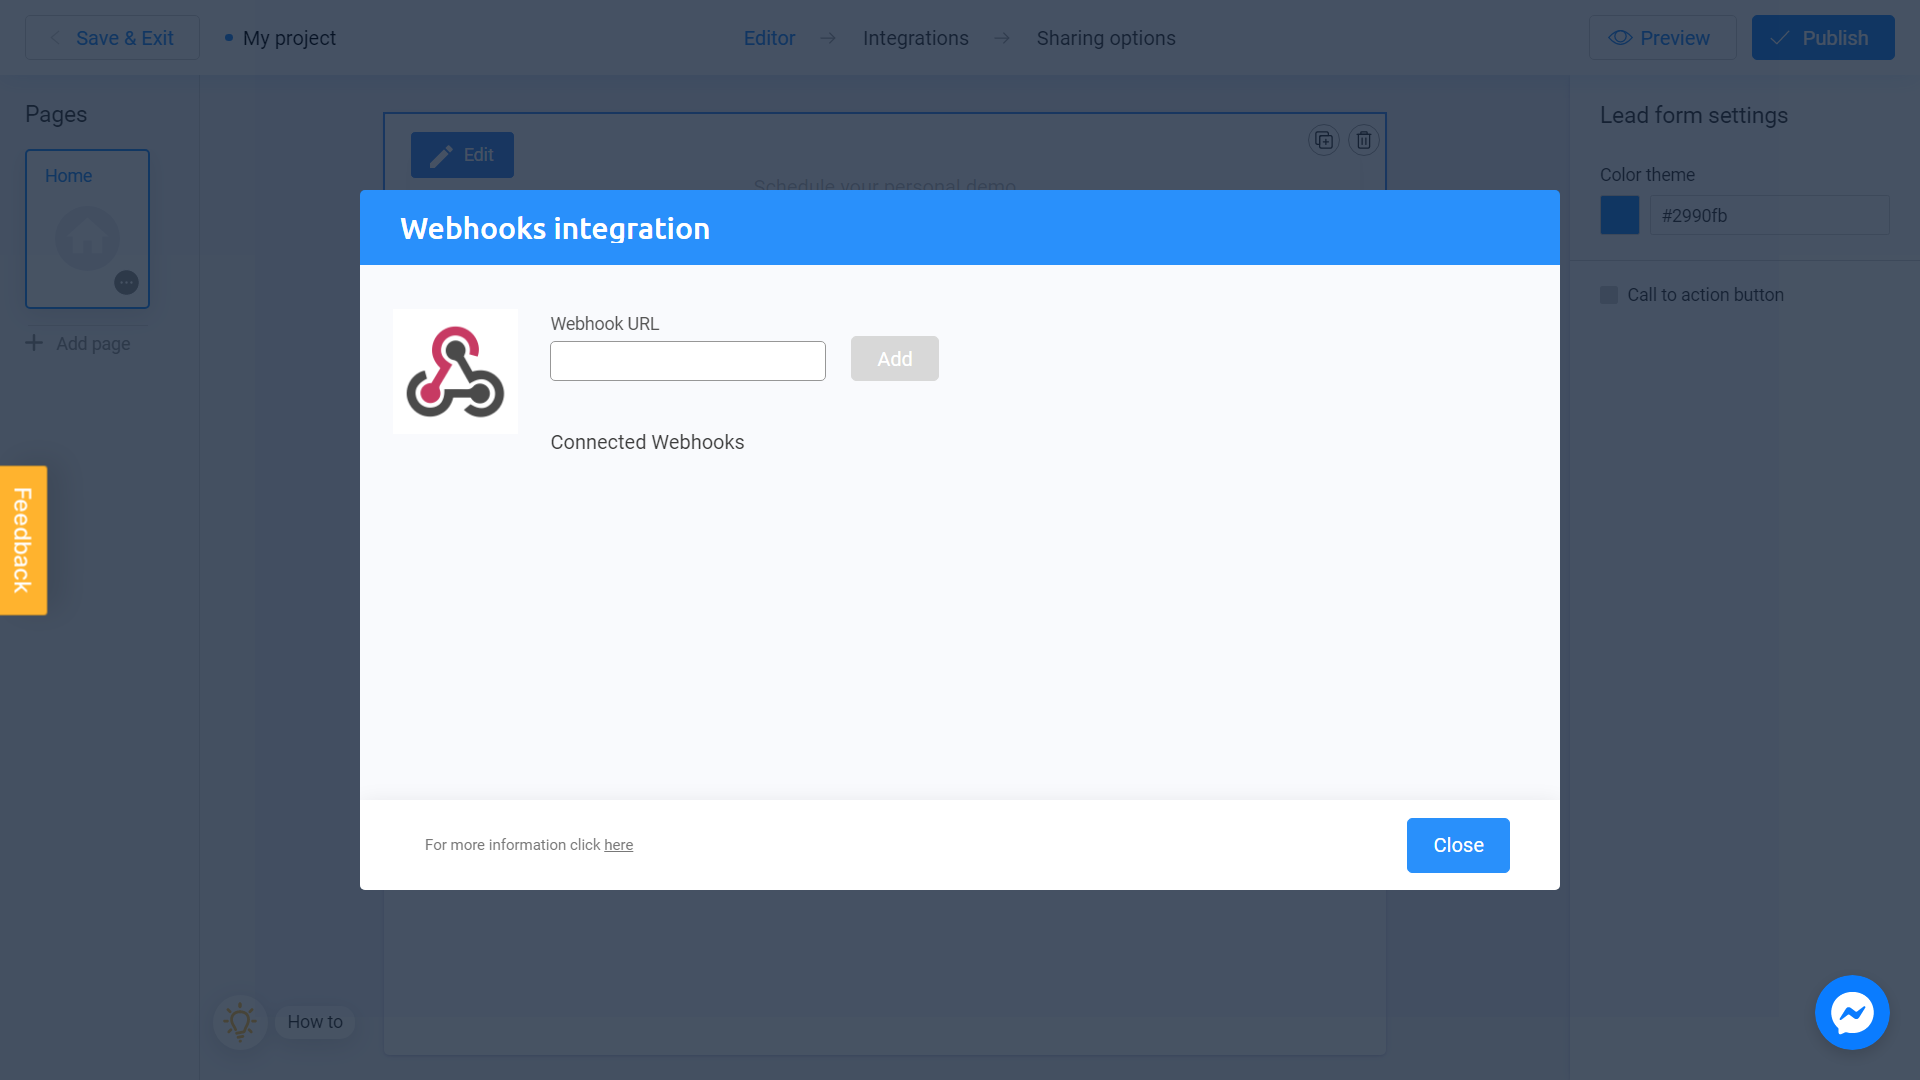
Task: Click the Messenger chat icon bottom right
Action: (x=1853, y=1013)
